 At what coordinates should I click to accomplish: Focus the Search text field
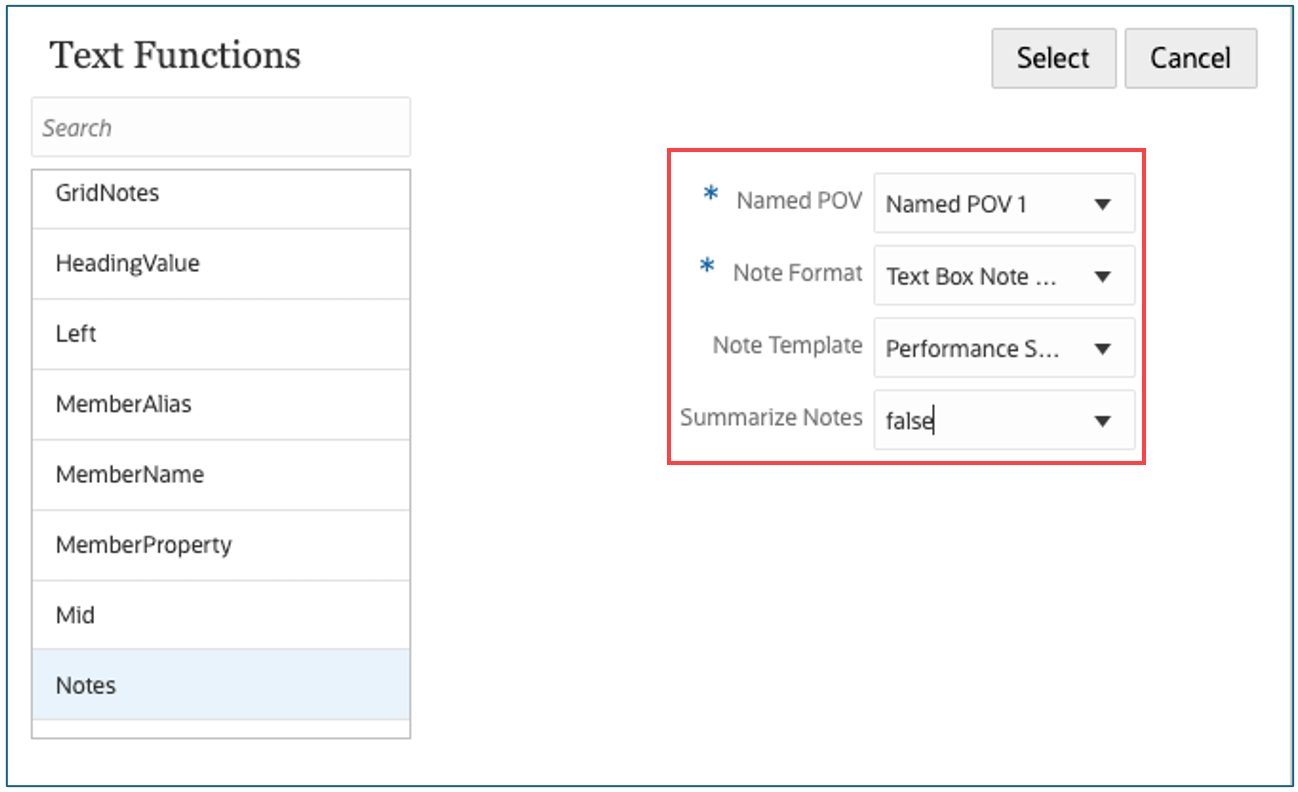pos(221,127)
